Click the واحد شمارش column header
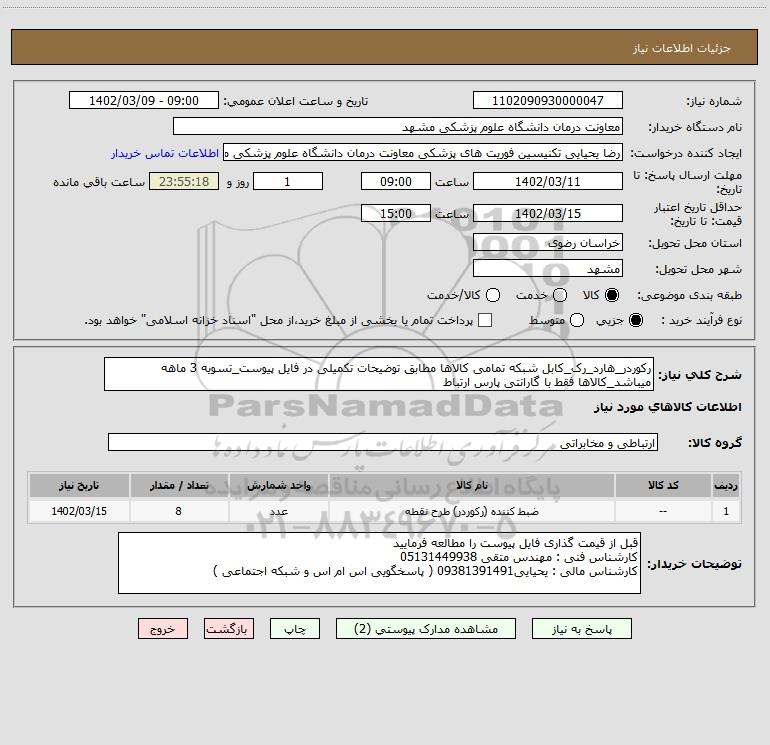 (278, 485)
